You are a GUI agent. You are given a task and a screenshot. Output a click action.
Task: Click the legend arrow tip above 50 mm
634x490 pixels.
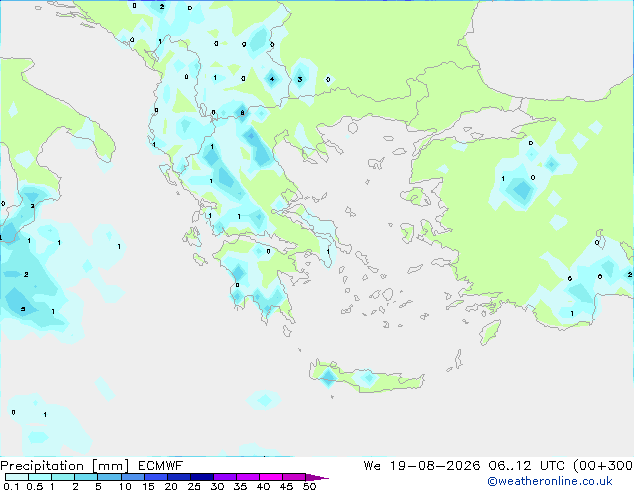317,477
